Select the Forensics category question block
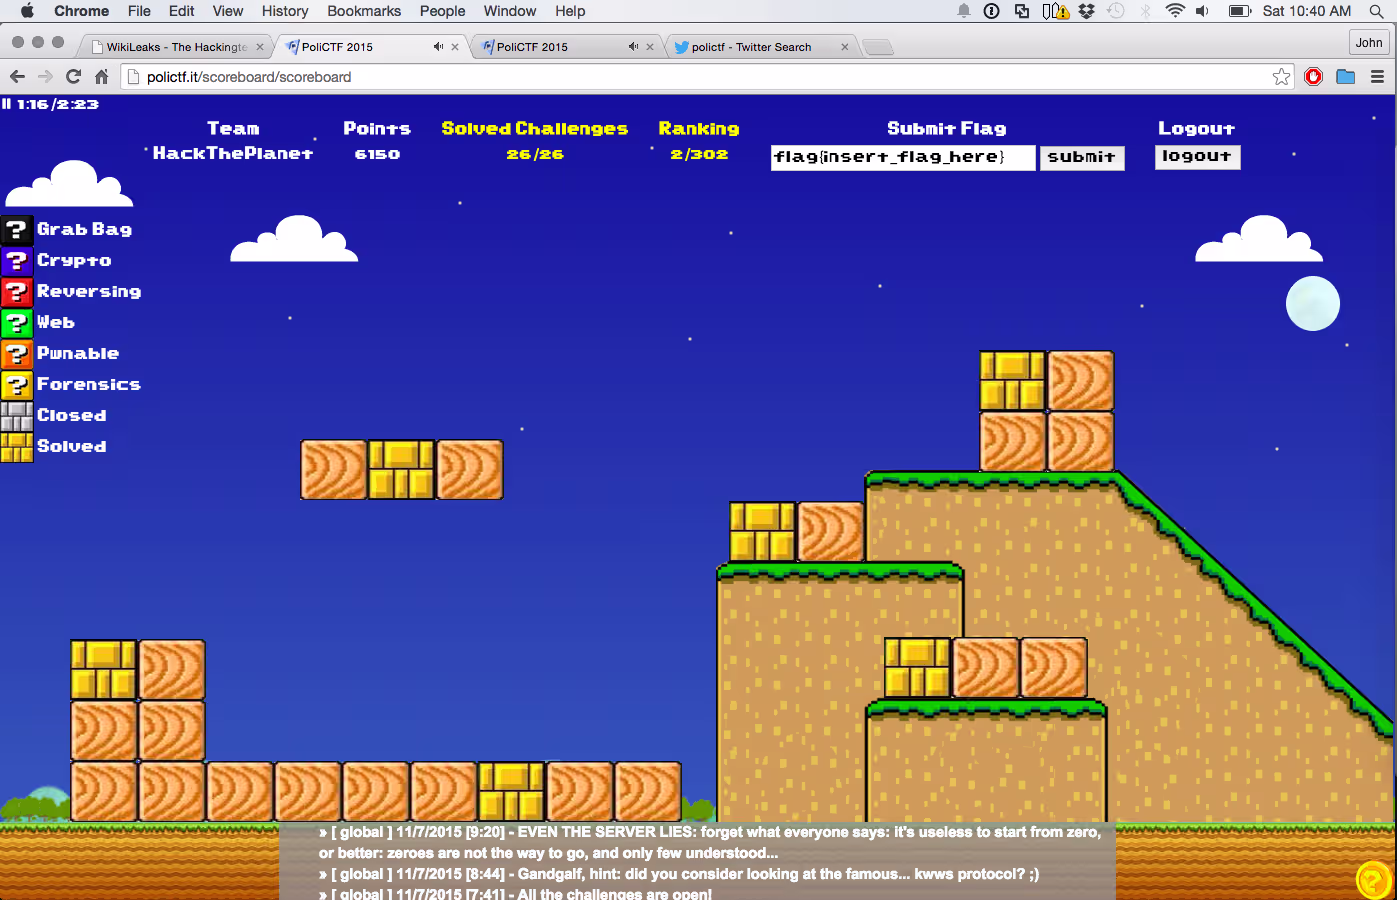This screenshot has height=900, width=1397. [17, 385]
